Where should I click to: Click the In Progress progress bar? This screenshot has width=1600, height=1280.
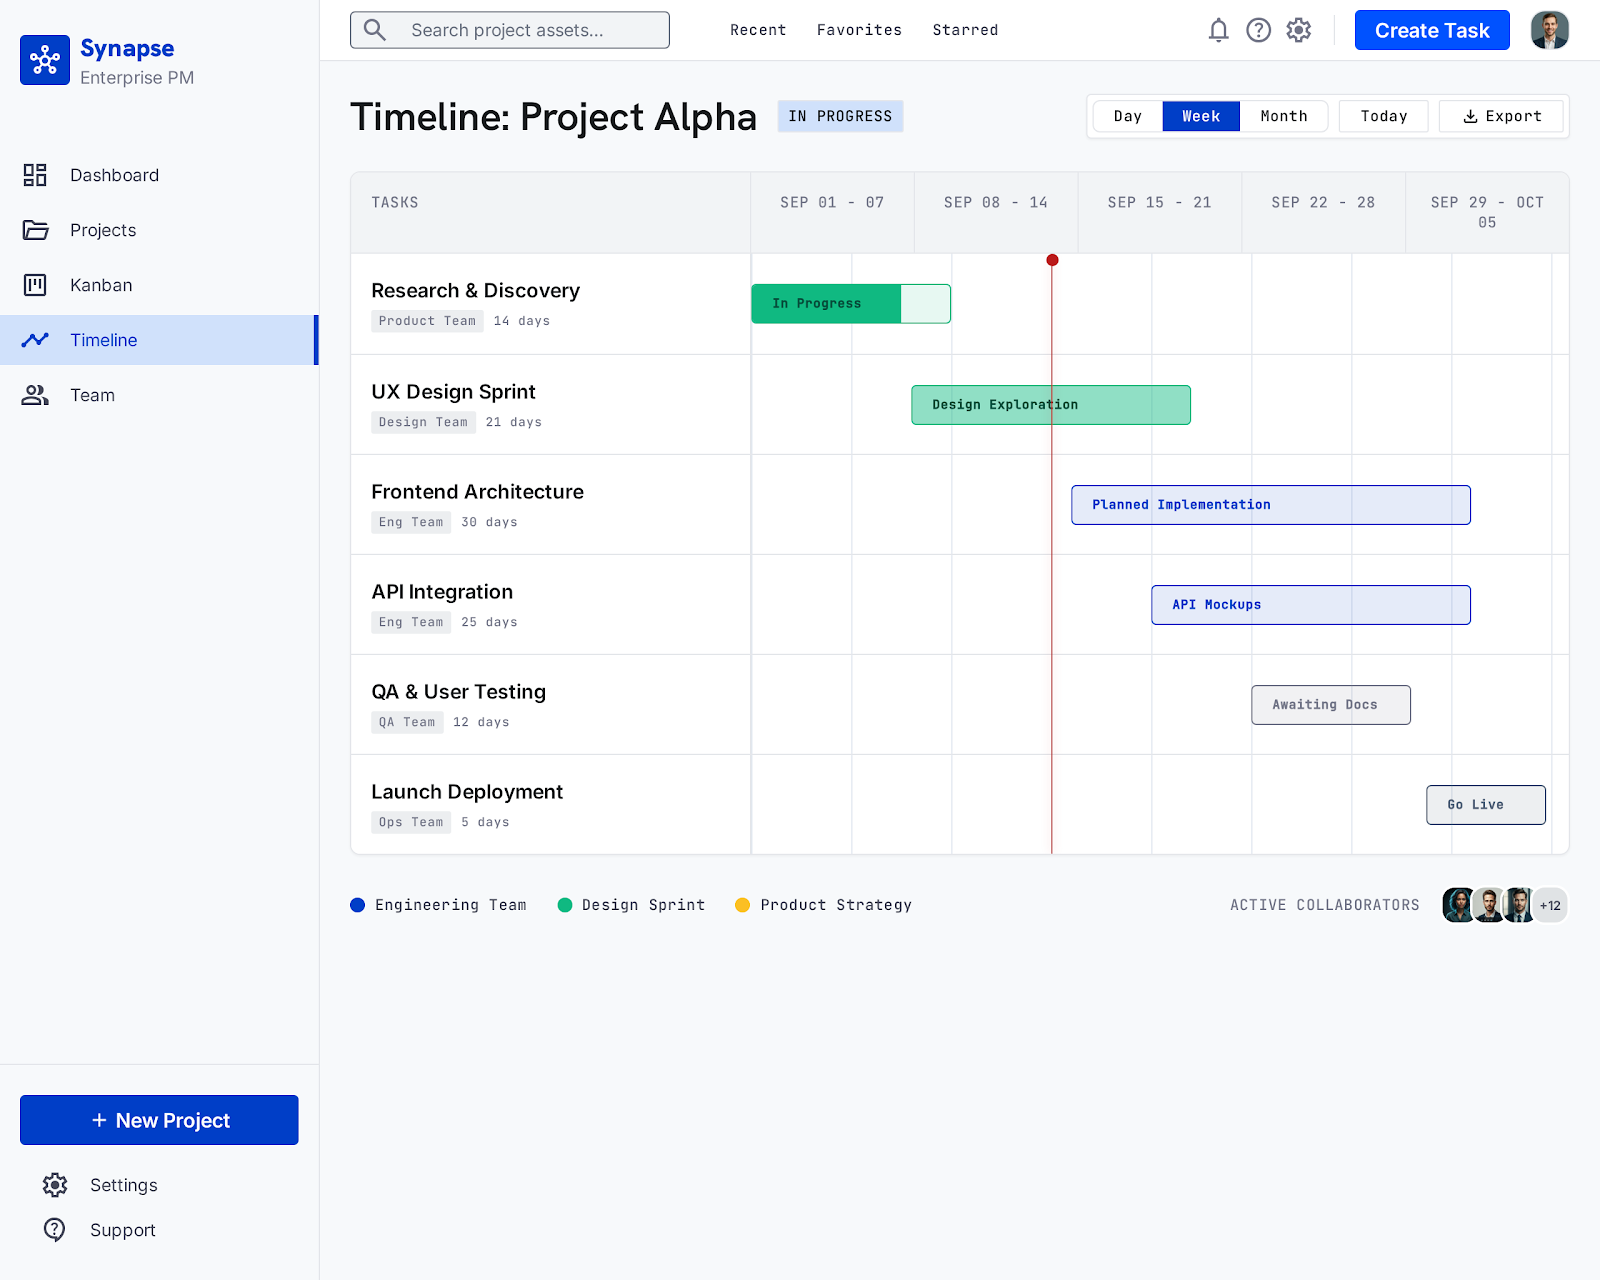coord(851,304)
